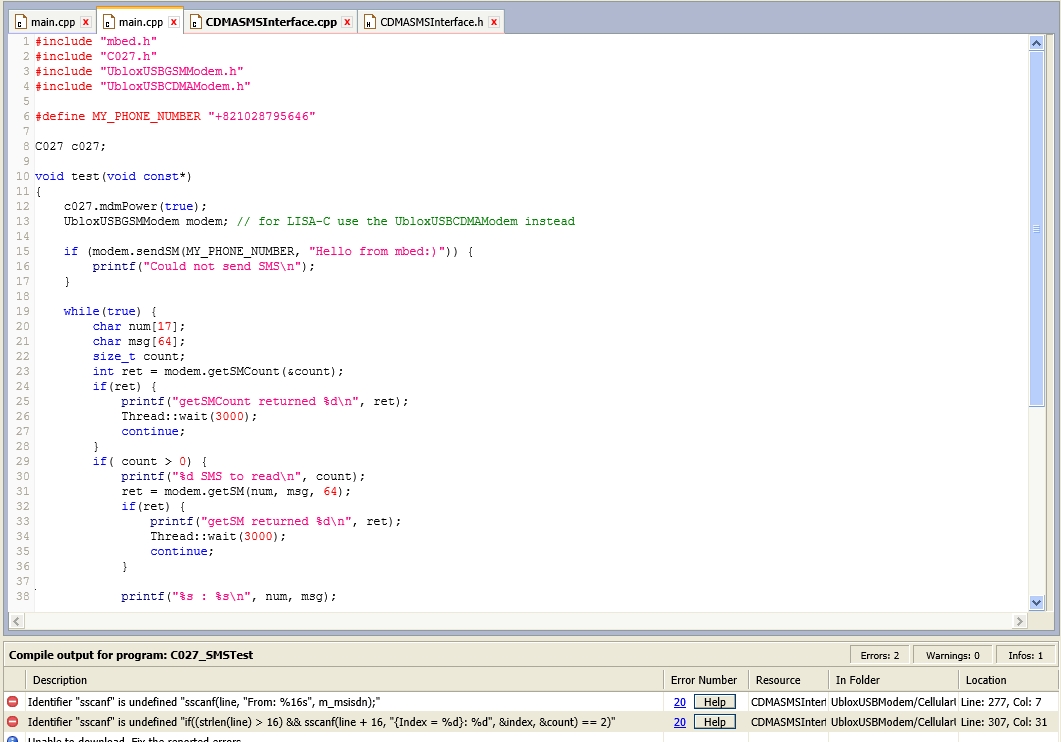Sort by the Description column header

[x=60, y=680]
